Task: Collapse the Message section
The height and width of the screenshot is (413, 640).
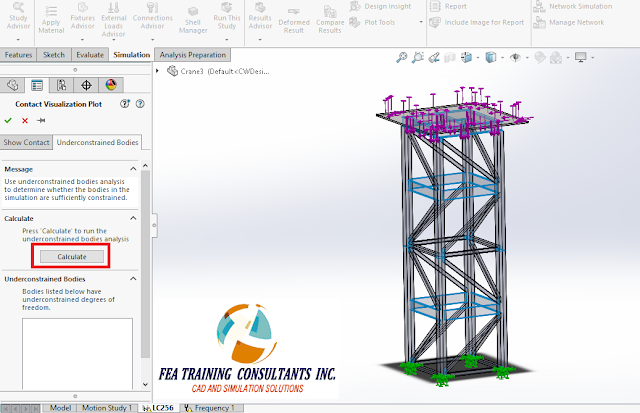Action: tap(133, 169)
